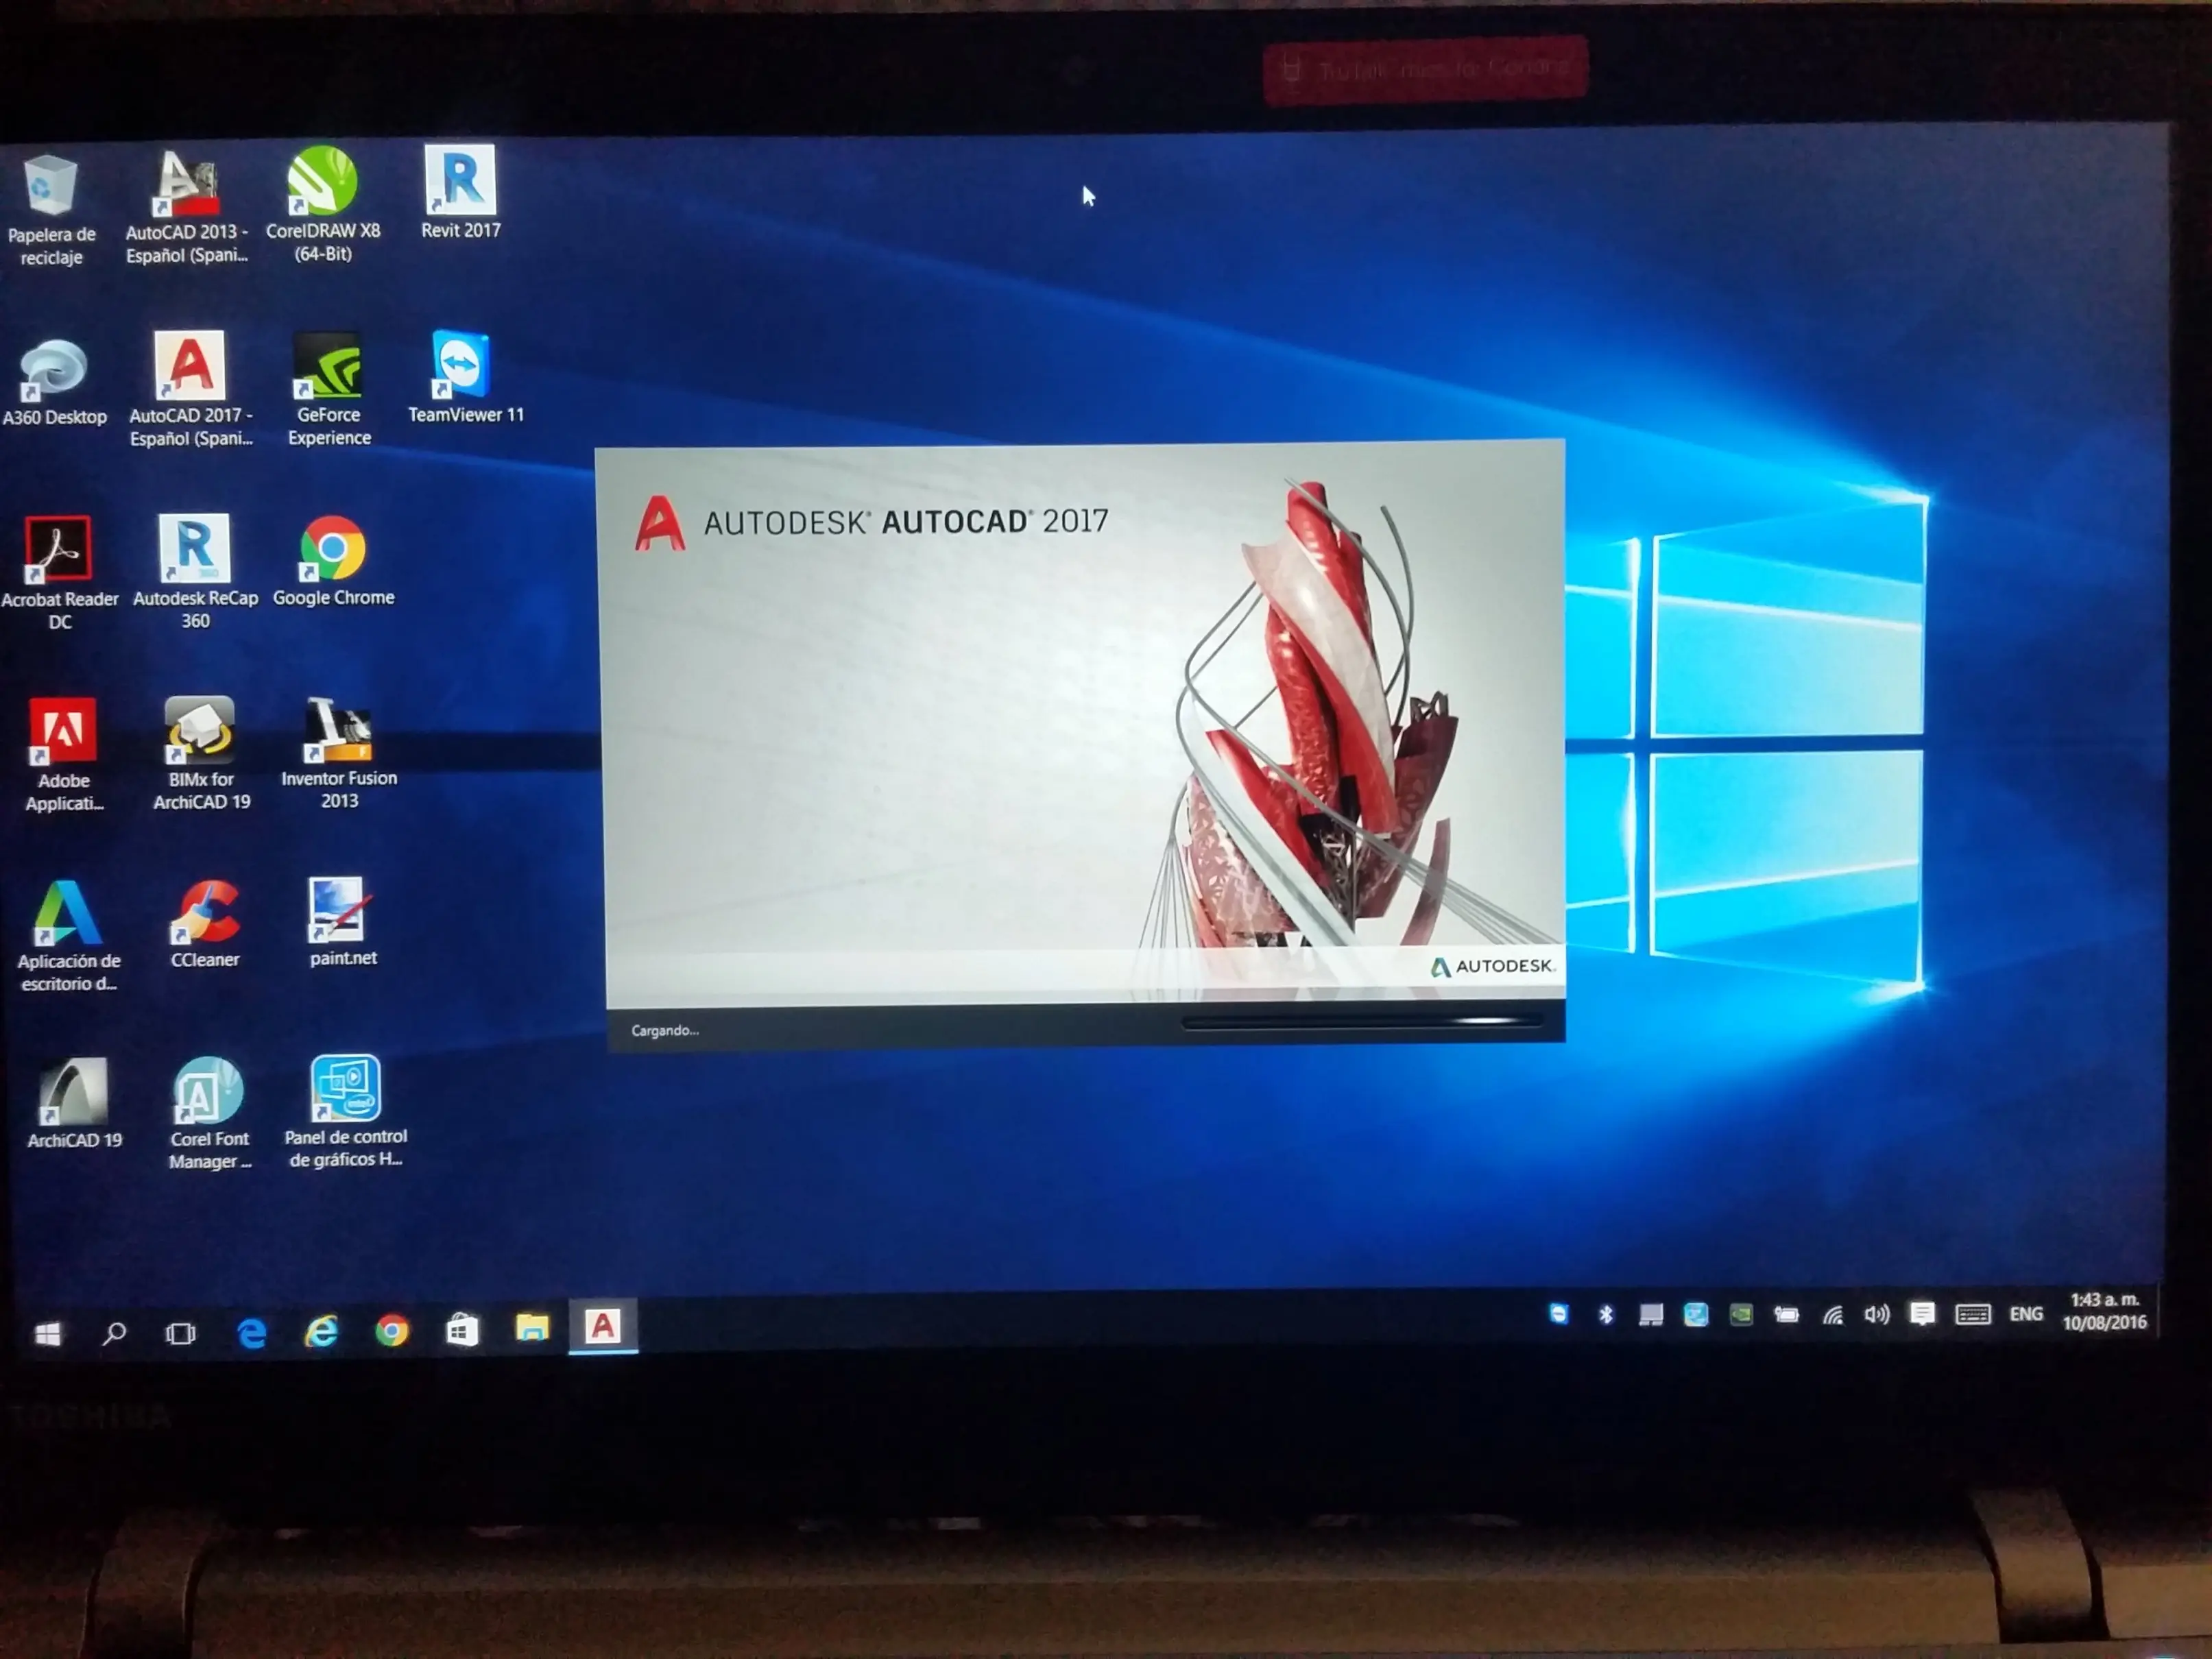Click the Chrome icon in the taskbar
Image resolution: width=2212 pixels, height=1659 pixels.
tap(391, 1331)
